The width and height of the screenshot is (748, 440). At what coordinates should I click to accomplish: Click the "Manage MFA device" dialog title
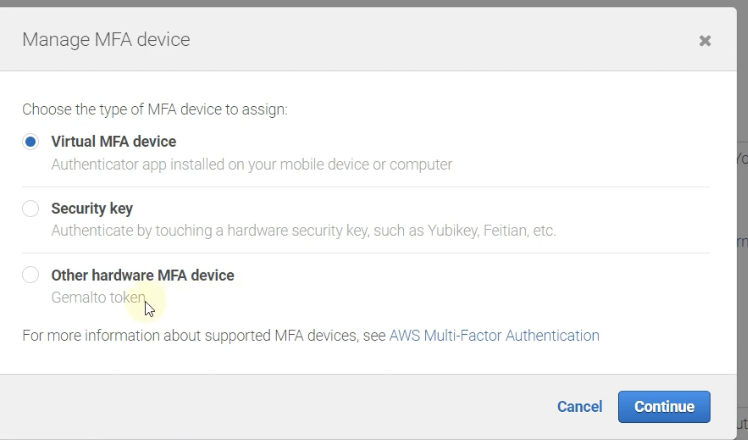coord(106,40)
